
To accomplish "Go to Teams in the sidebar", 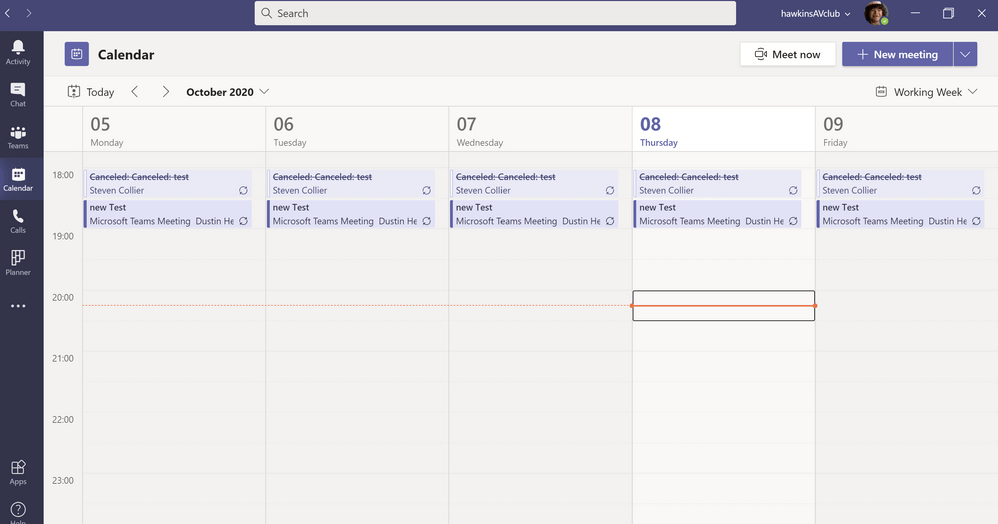I will coord(18,137).
